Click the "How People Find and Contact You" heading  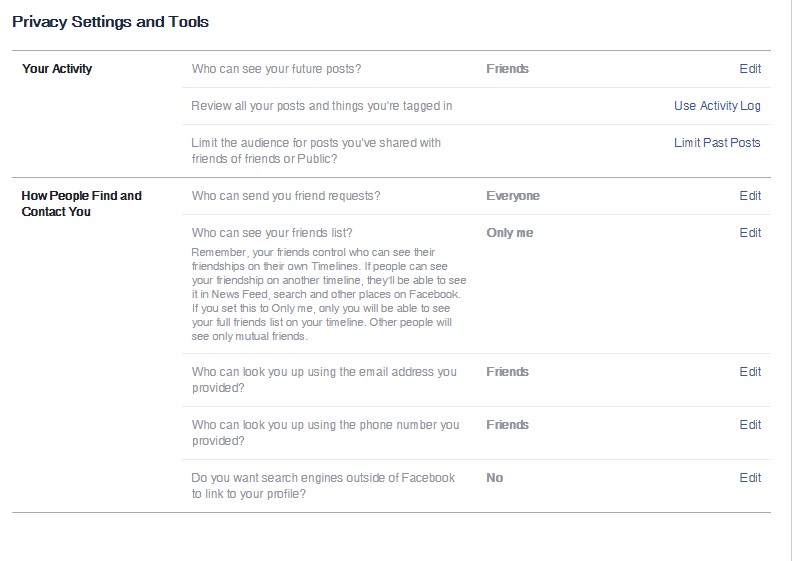(81, 203)
